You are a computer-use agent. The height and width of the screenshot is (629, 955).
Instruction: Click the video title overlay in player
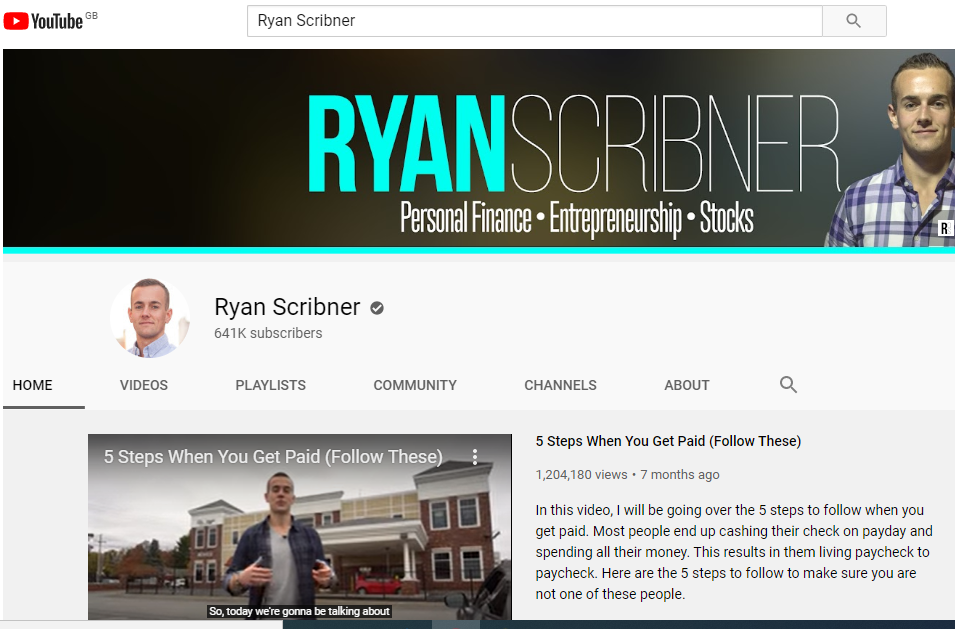pyautogui.click(x=273, y=457)
